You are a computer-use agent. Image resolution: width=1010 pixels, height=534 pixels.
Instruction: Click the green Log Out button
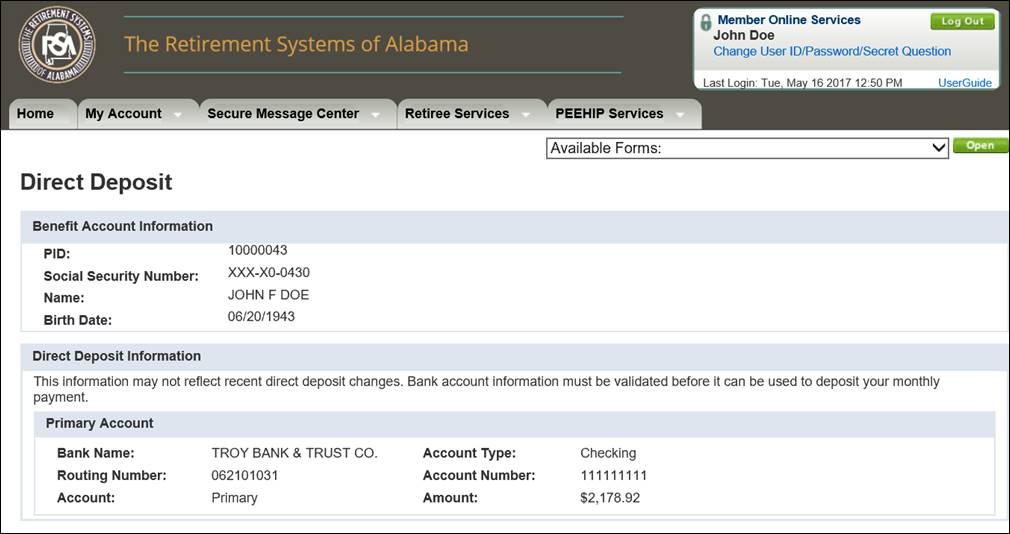962,21
